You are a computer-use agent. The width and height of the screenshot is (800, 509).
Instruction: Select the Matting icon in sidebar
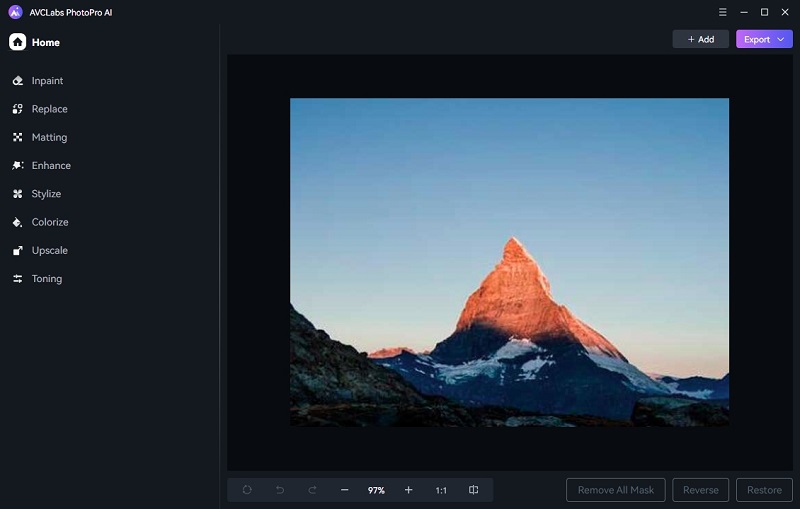tap(18, 137)
